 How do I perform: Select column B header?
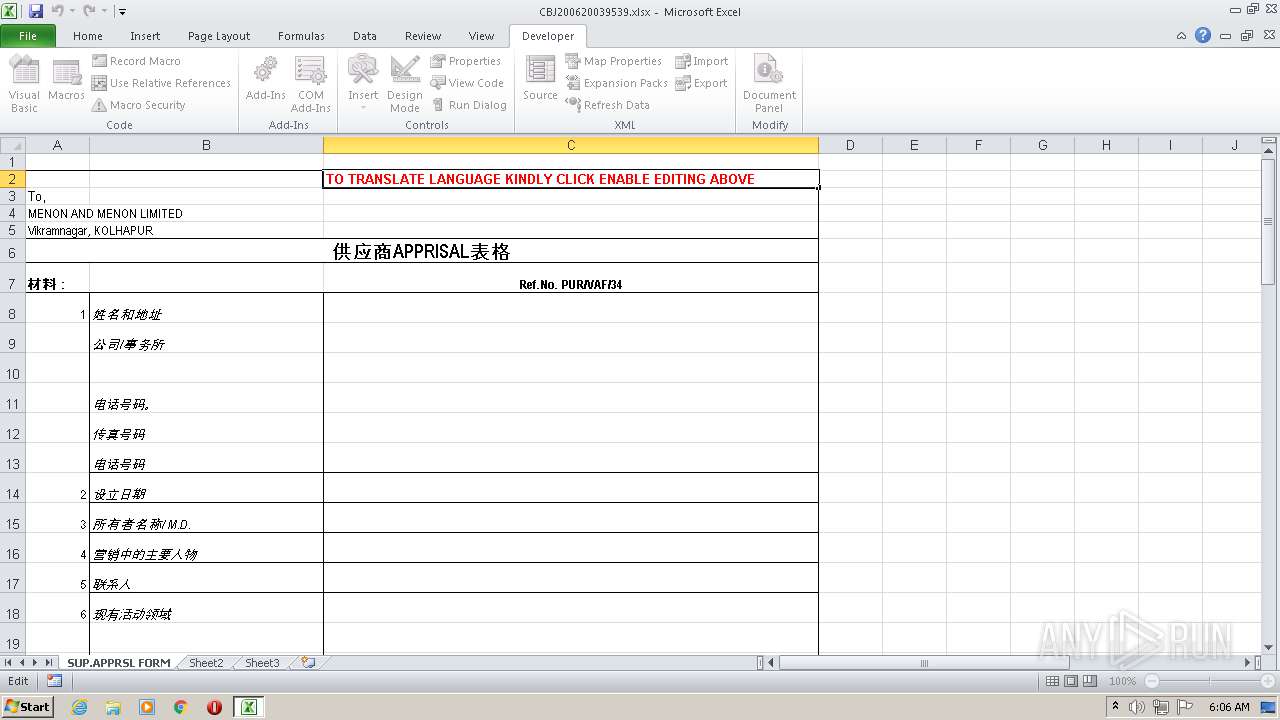click(206, 145)
